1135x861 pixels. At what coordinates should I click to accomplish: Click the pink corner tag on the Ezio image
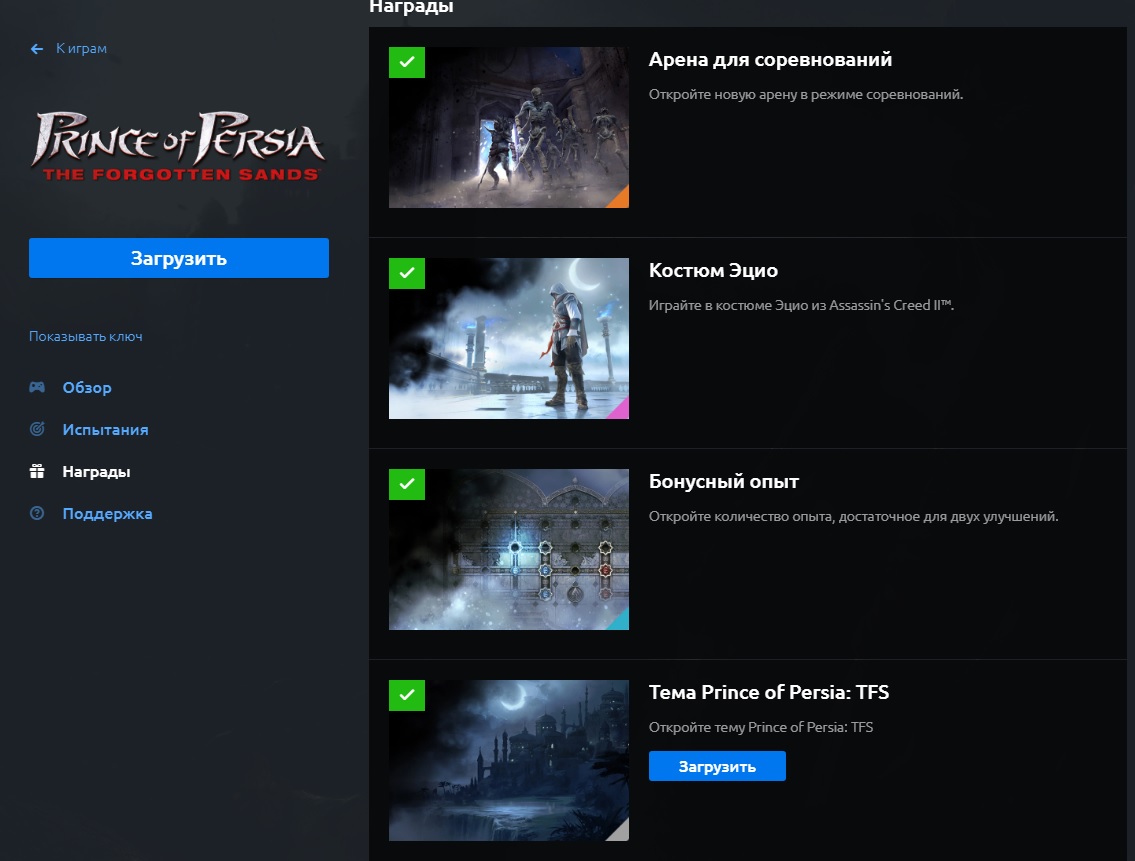click(620, 410)
